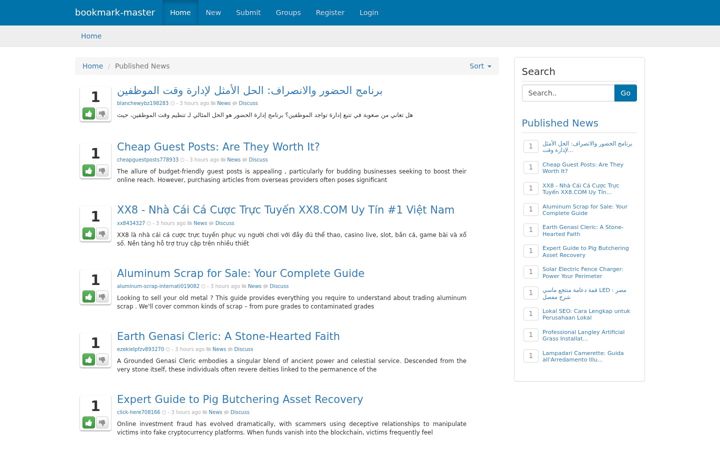
Task: Open sidebar link 'XX8 - Nhà Cái Cá Cược Trực'
Action: [x=580, y=189]
